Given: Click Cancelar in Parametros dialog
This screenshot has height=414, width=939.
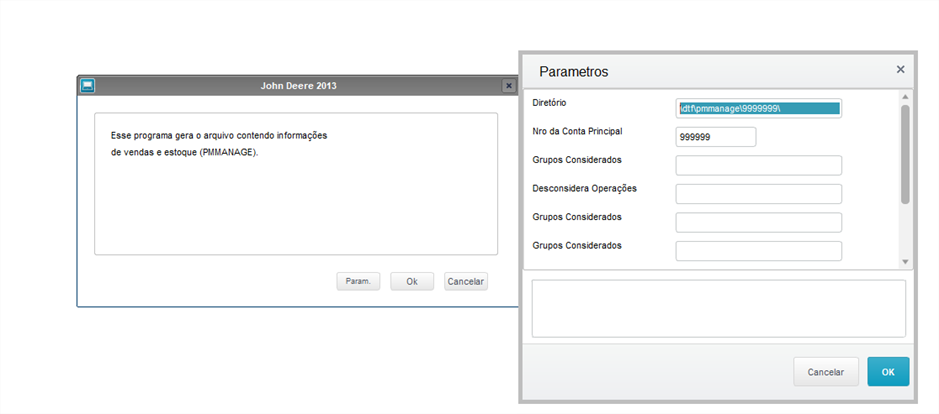Looking at the screenshot, I should 826,372.
